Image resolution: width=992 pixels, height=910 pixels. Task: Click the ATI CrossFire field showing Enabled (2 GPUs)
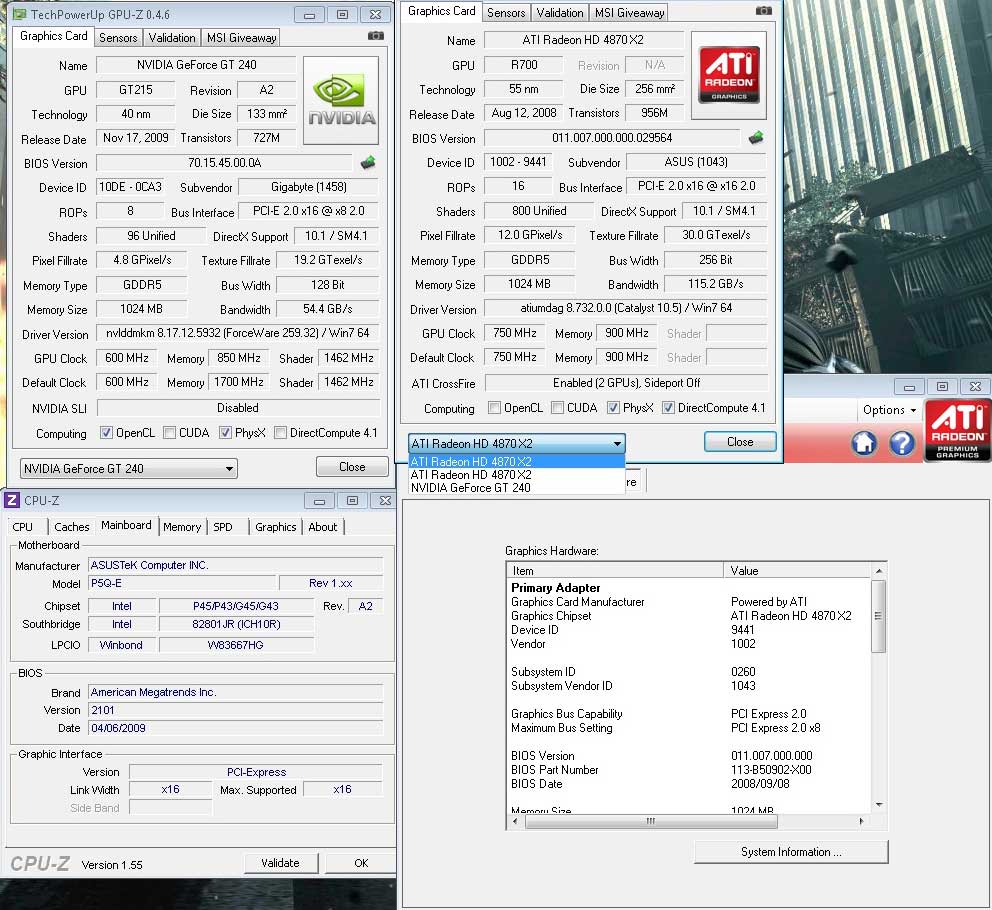626,383
